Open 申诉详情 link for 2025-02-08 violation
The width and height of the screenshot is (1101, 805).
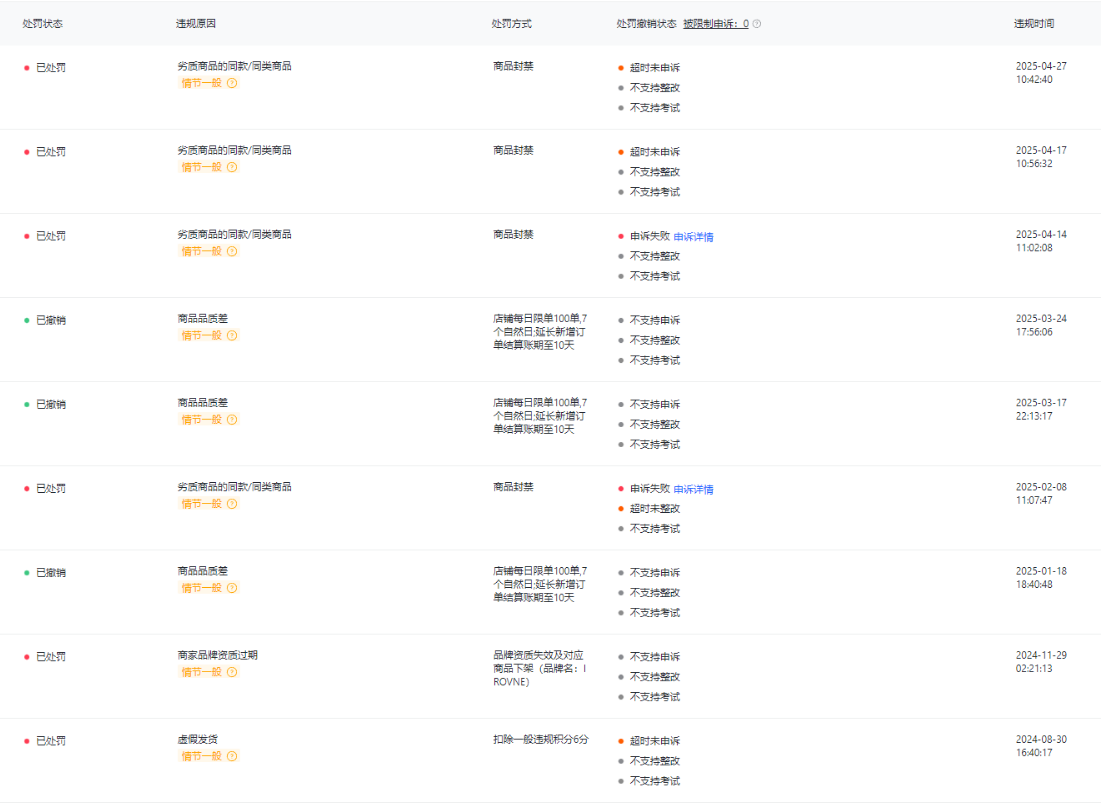[693, 489]
